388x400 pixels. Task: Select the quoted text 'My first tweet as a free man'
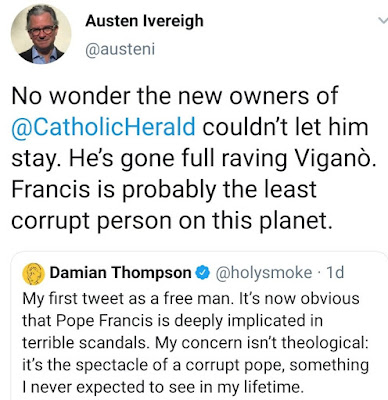126,298
